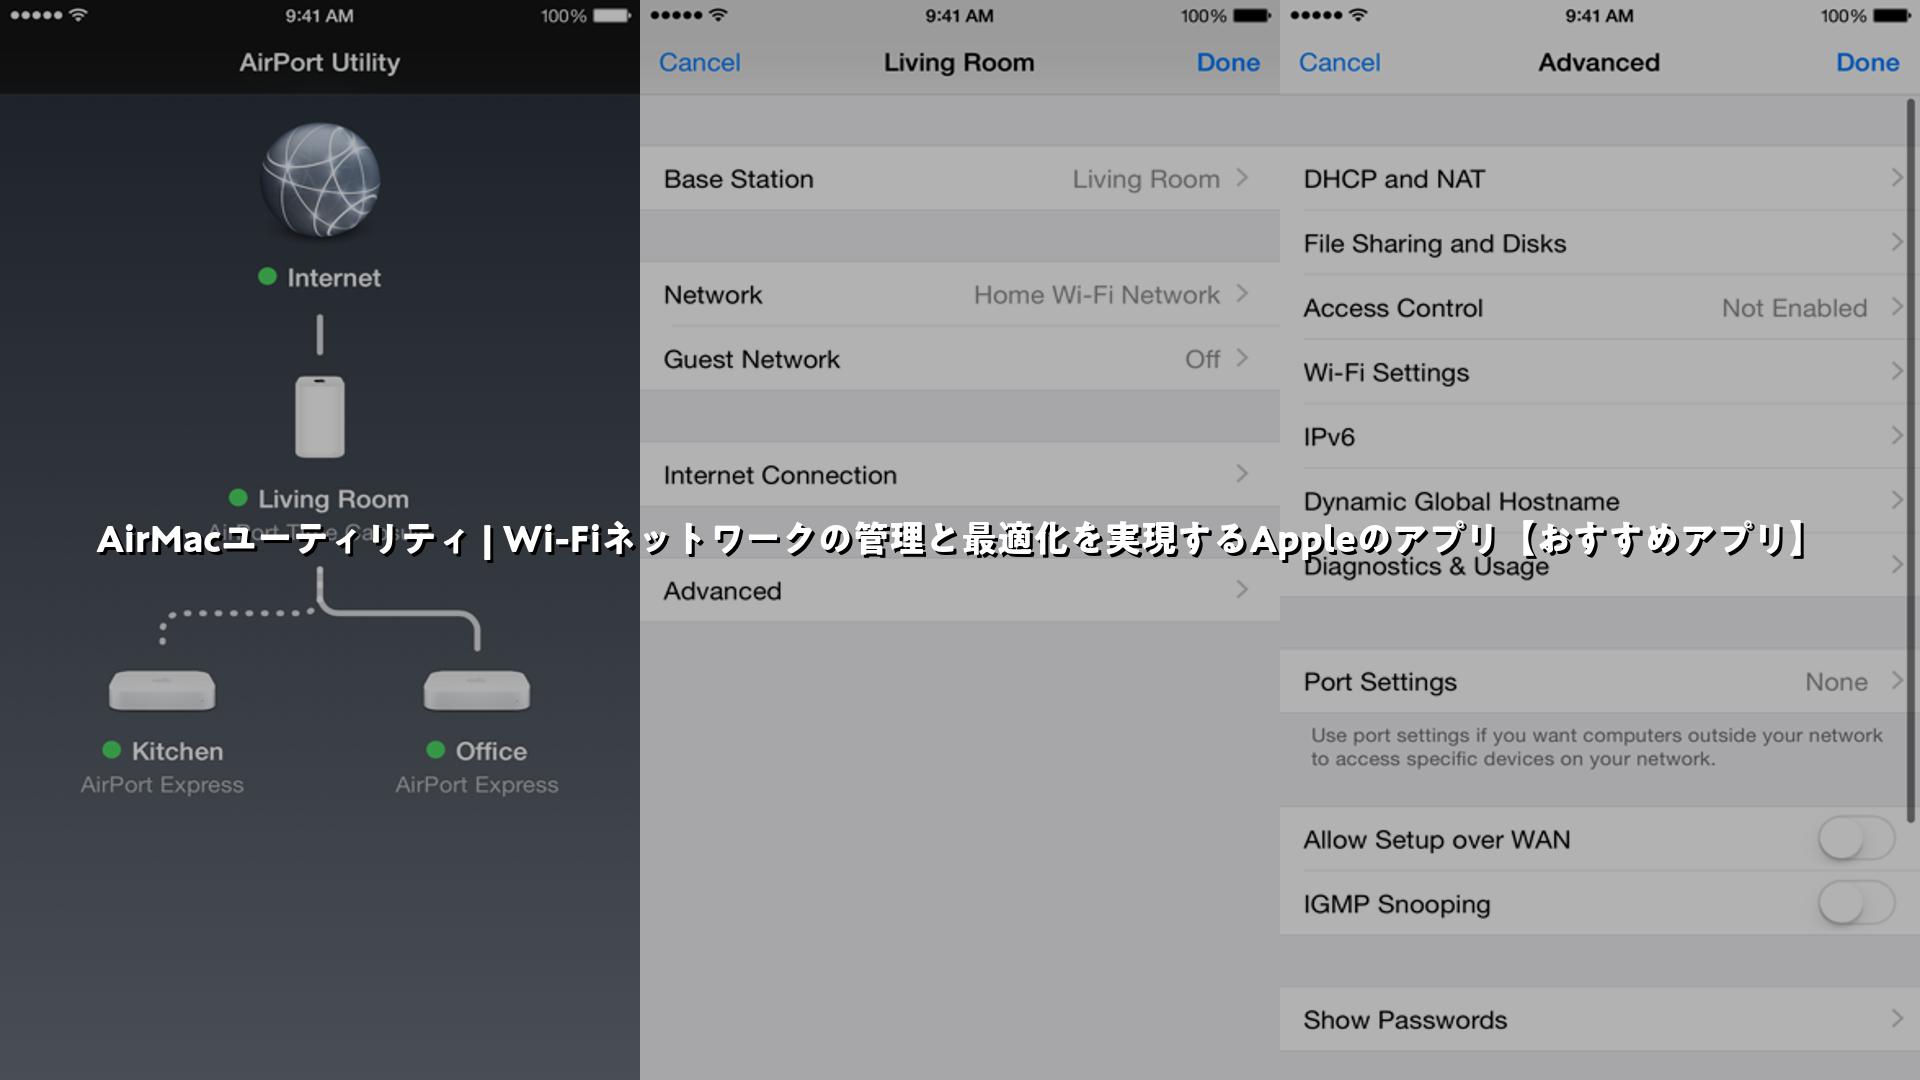Open DHCP and NAT chevron
The image size is (1920, 1080).
point(1896,178)
